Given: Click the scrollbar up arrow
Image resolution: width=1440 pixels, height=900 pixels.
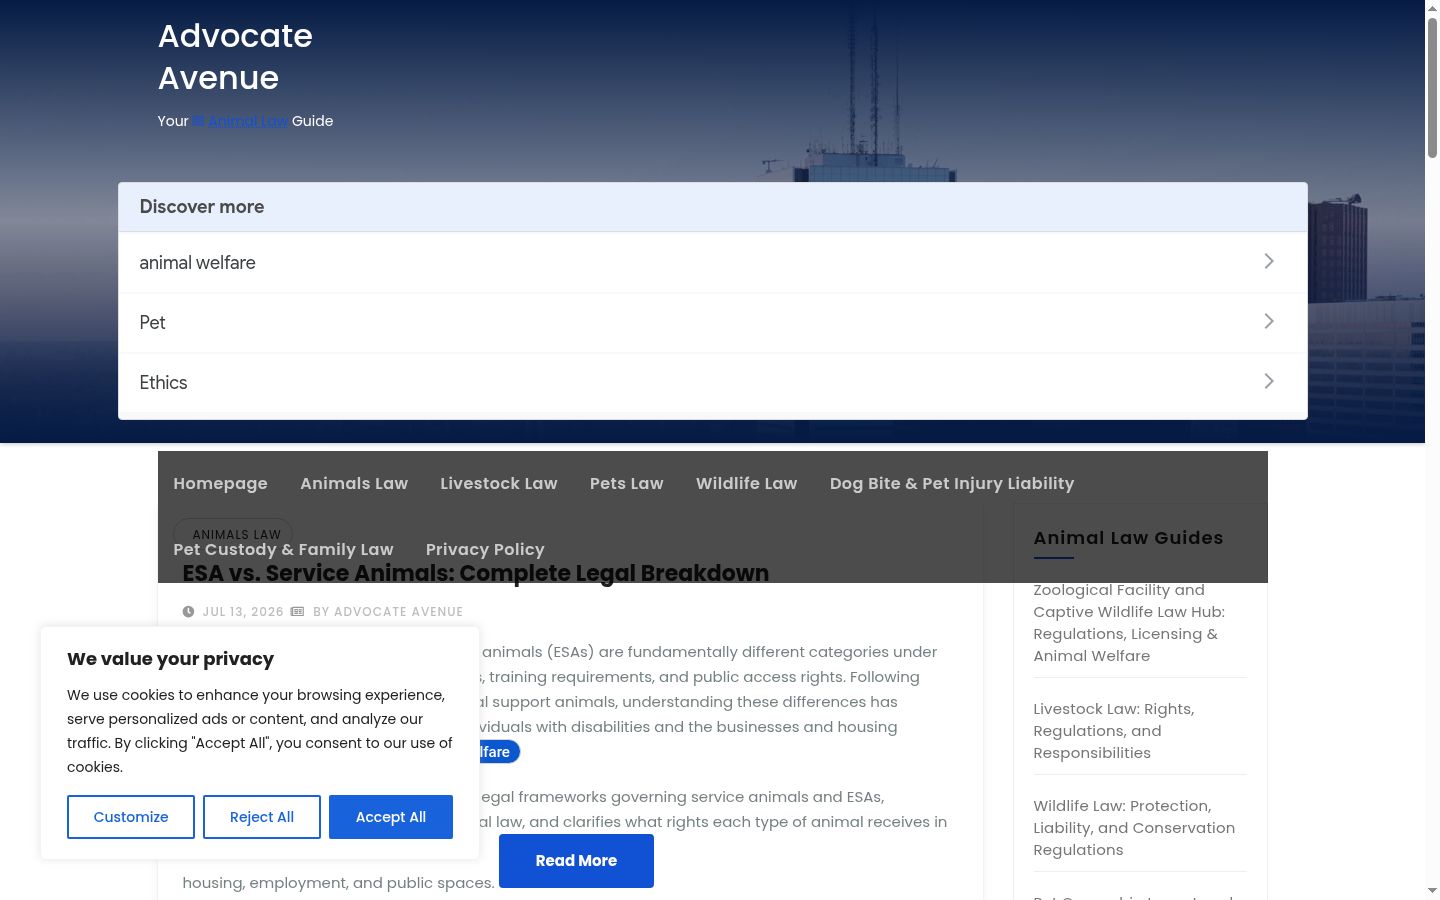Looking at the screenshot, I should click(x=1432, y=8).
